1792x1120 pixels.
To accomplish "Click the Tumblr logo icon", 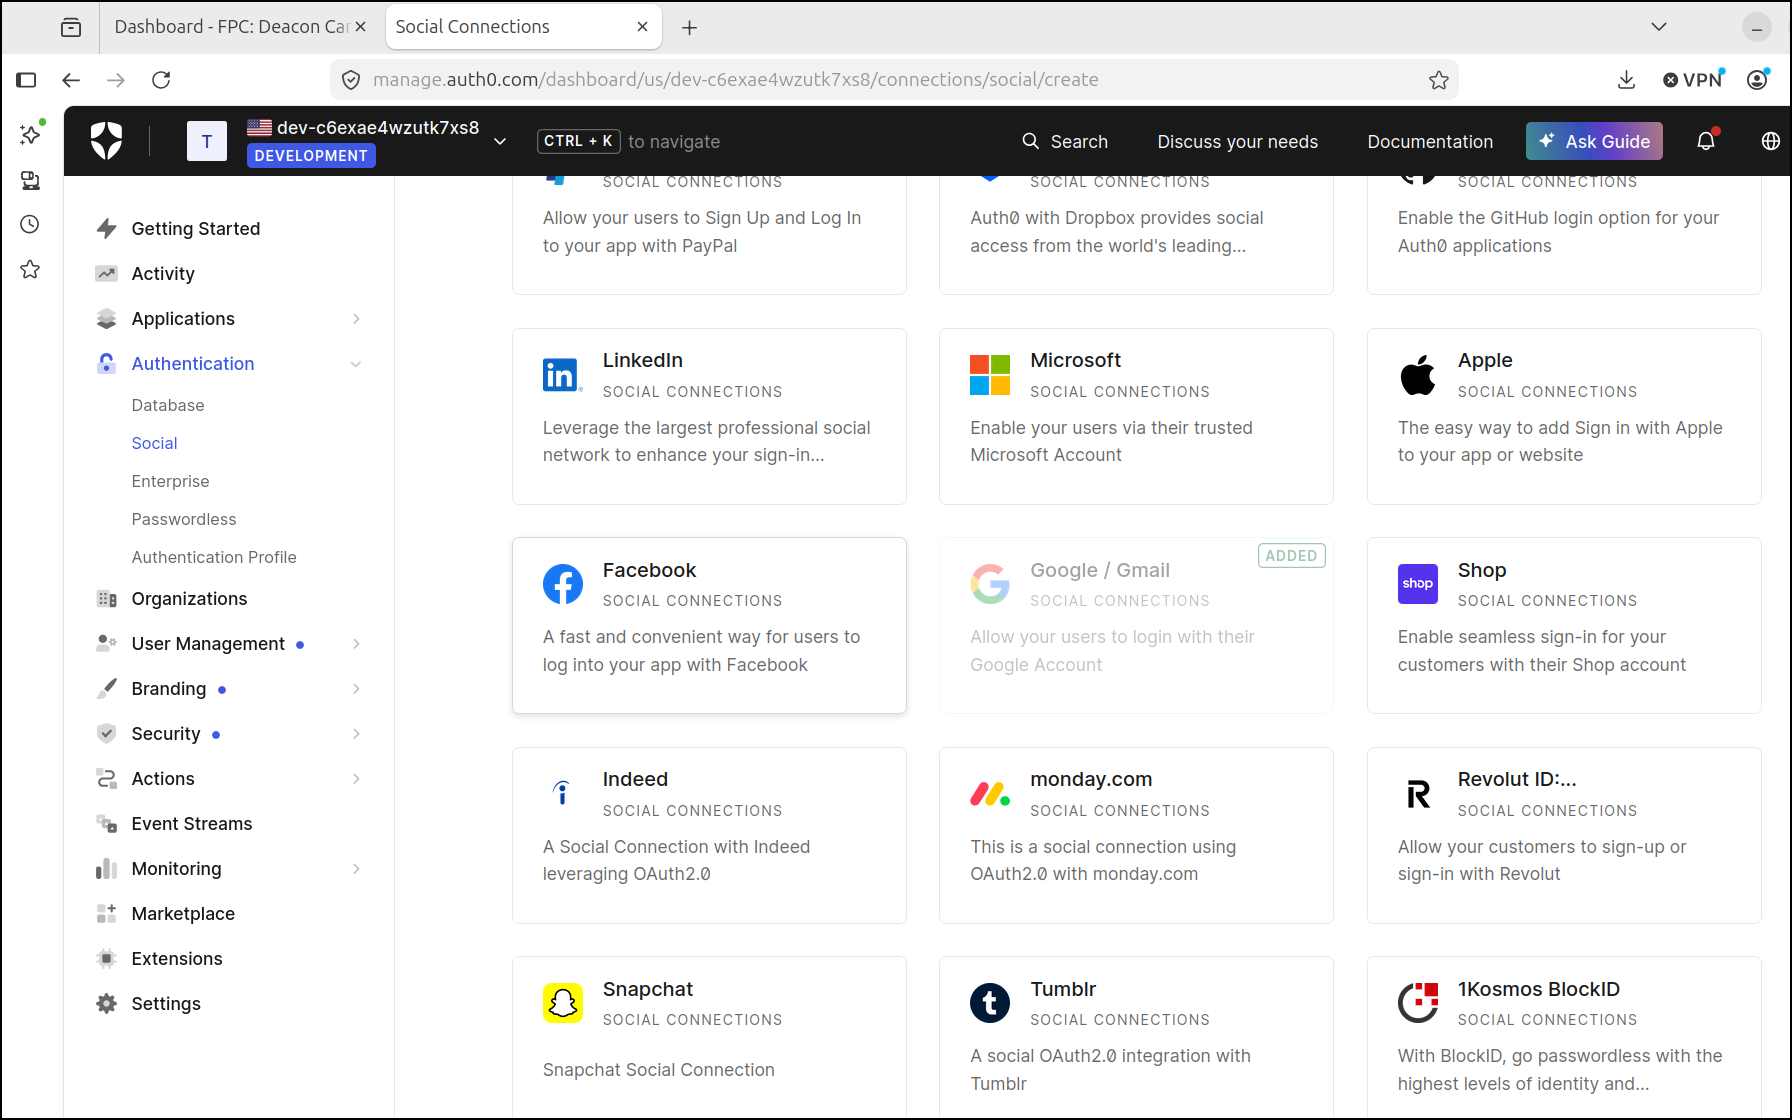I will (990, 1003).
